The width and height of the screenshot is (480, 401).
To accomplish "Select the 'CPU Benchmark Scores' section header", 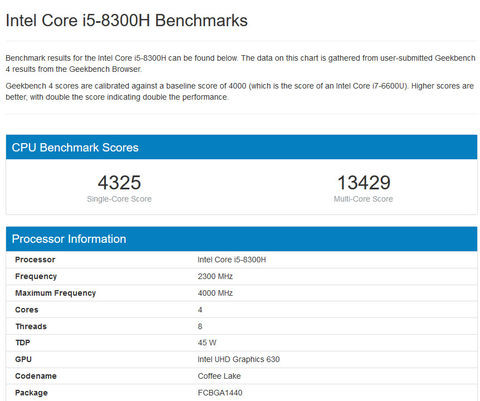I will pyautogui.click(x=241, y=147).
